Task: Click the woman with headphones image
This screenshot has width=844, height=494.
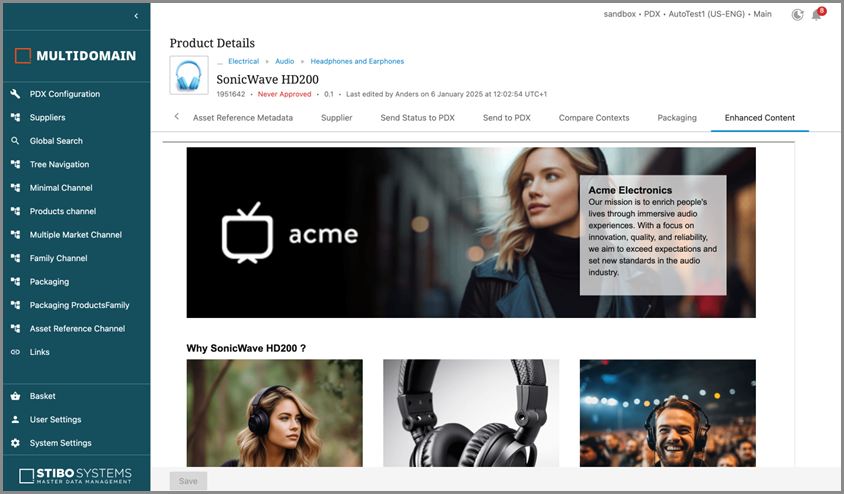Action: (275, 413)
